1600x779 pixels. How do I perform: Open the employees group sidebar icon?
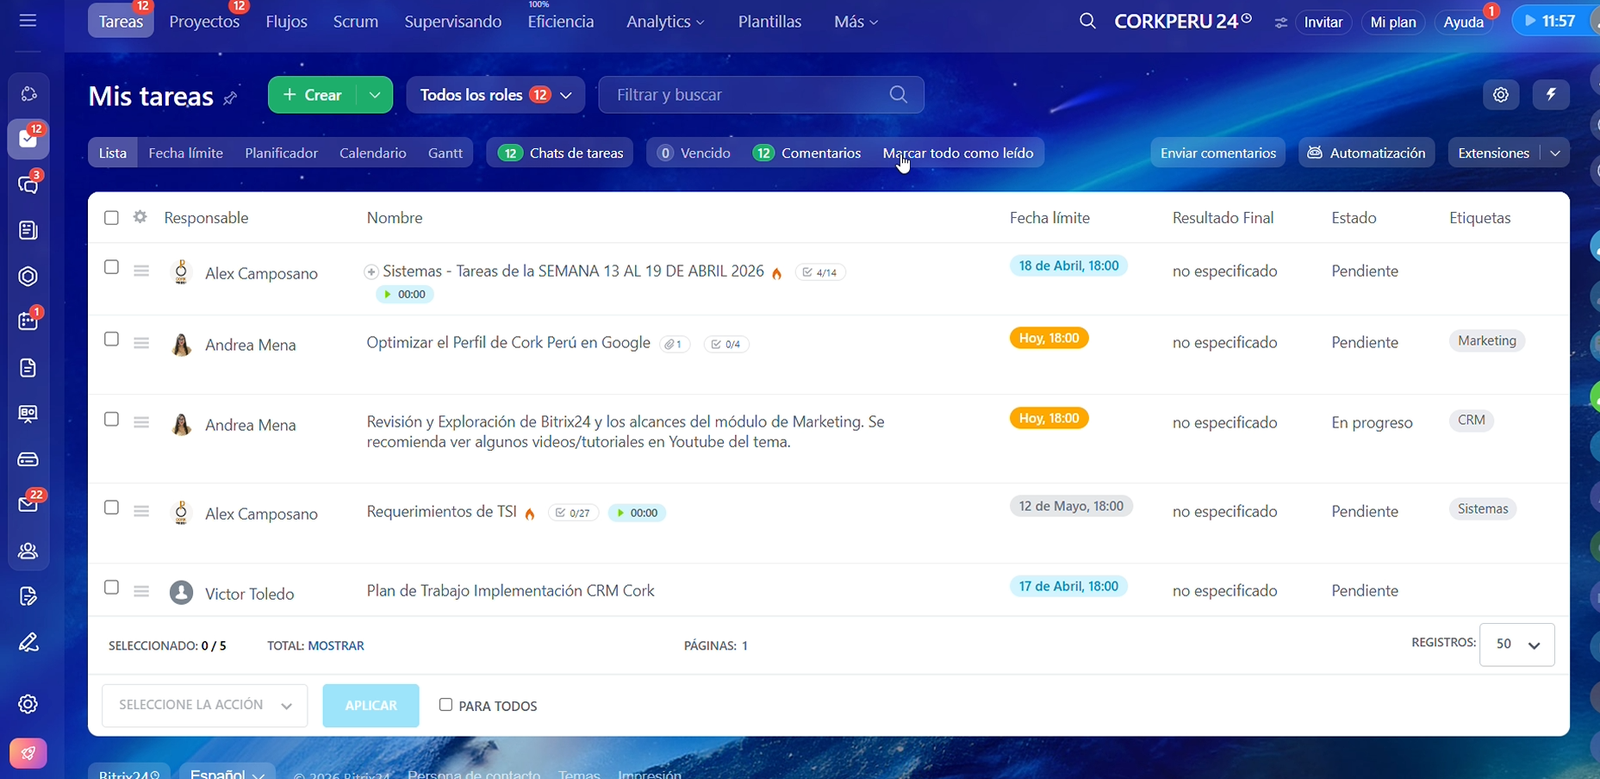point(28,551)
